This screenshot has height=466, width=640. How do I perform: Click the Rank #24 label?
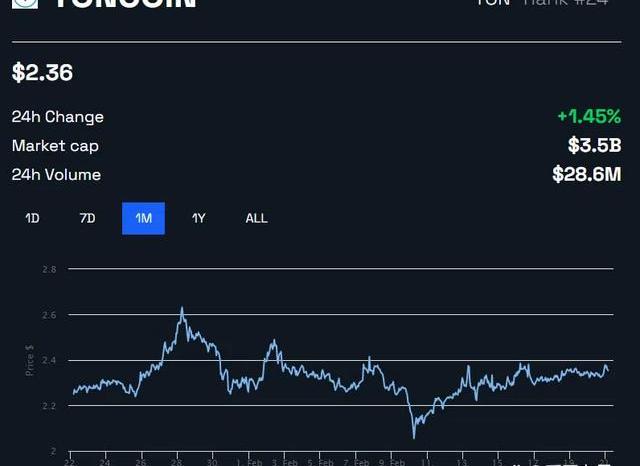coord(565,3)
